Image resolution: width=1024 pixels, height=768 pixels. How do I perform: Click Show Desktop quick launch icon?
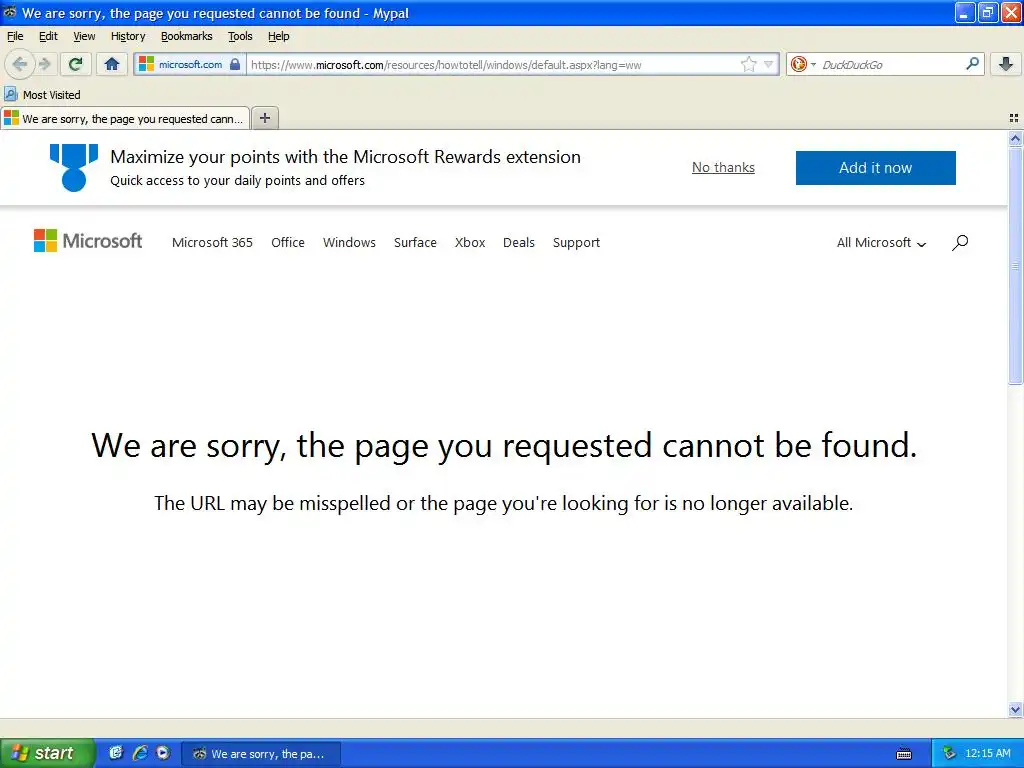[116, 753]
